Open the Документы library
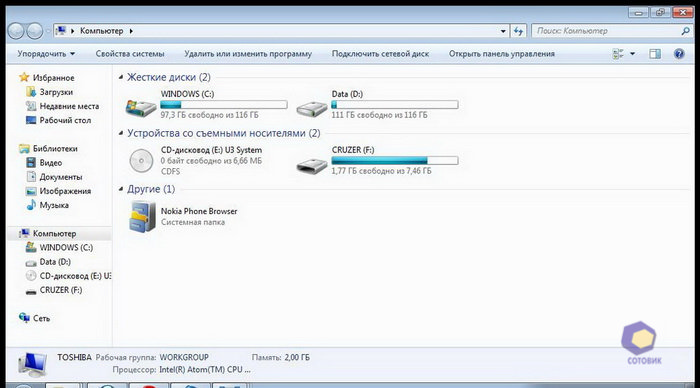 [61, 177]
